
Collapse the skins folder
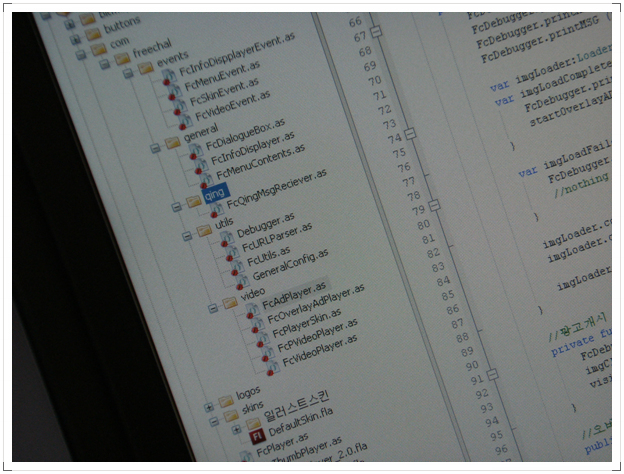click(214, 421)
